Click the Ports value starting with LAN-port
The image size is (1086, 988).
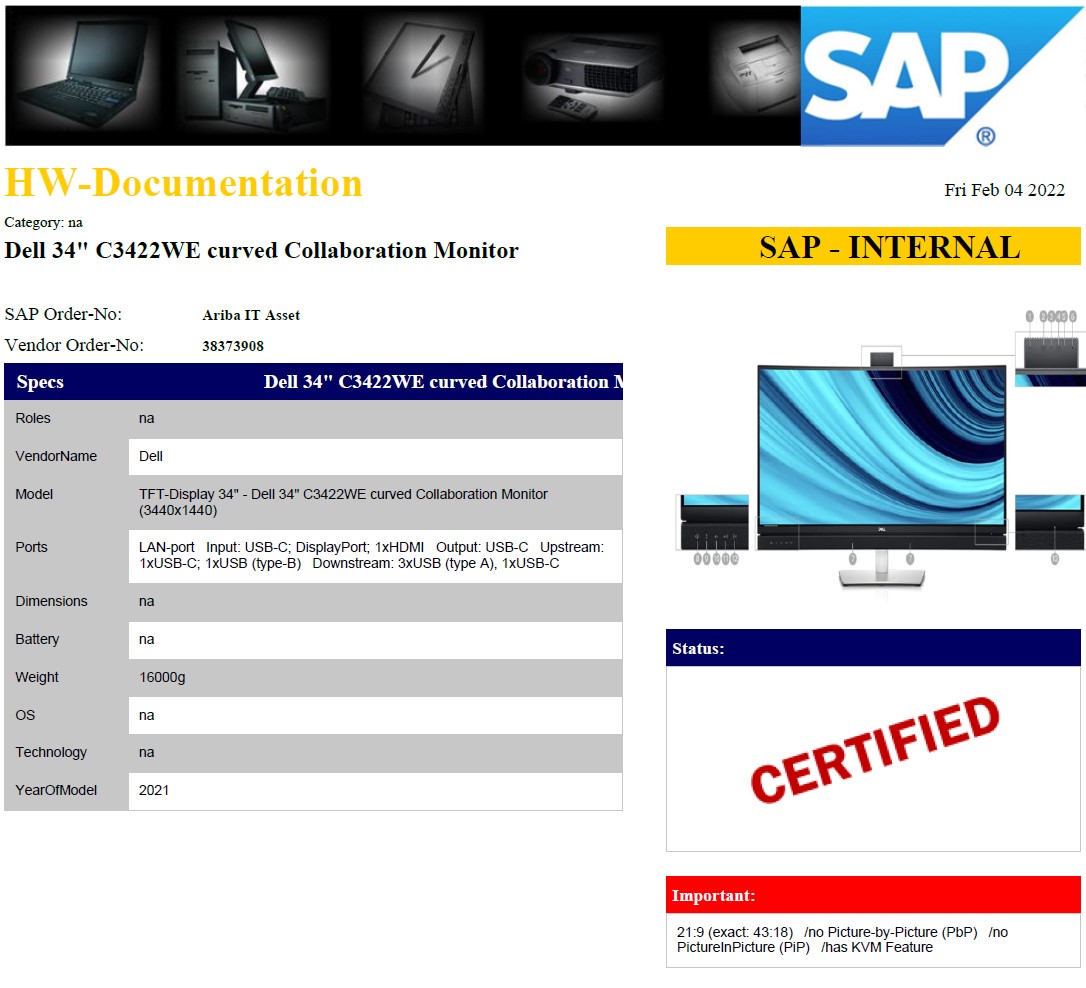tap(371, 555)
